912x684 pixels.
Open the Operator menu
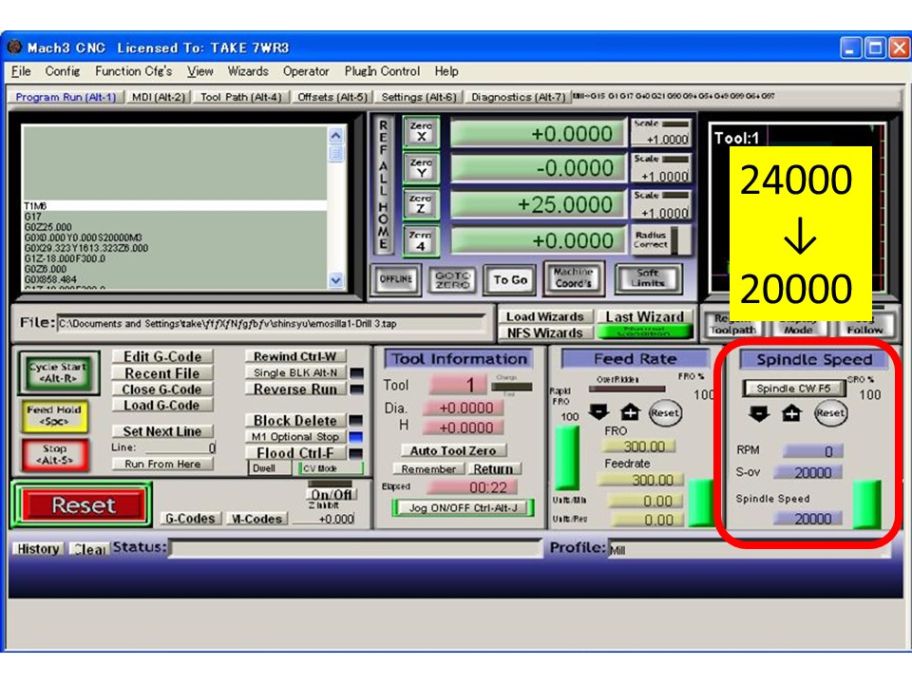point(306,71)
